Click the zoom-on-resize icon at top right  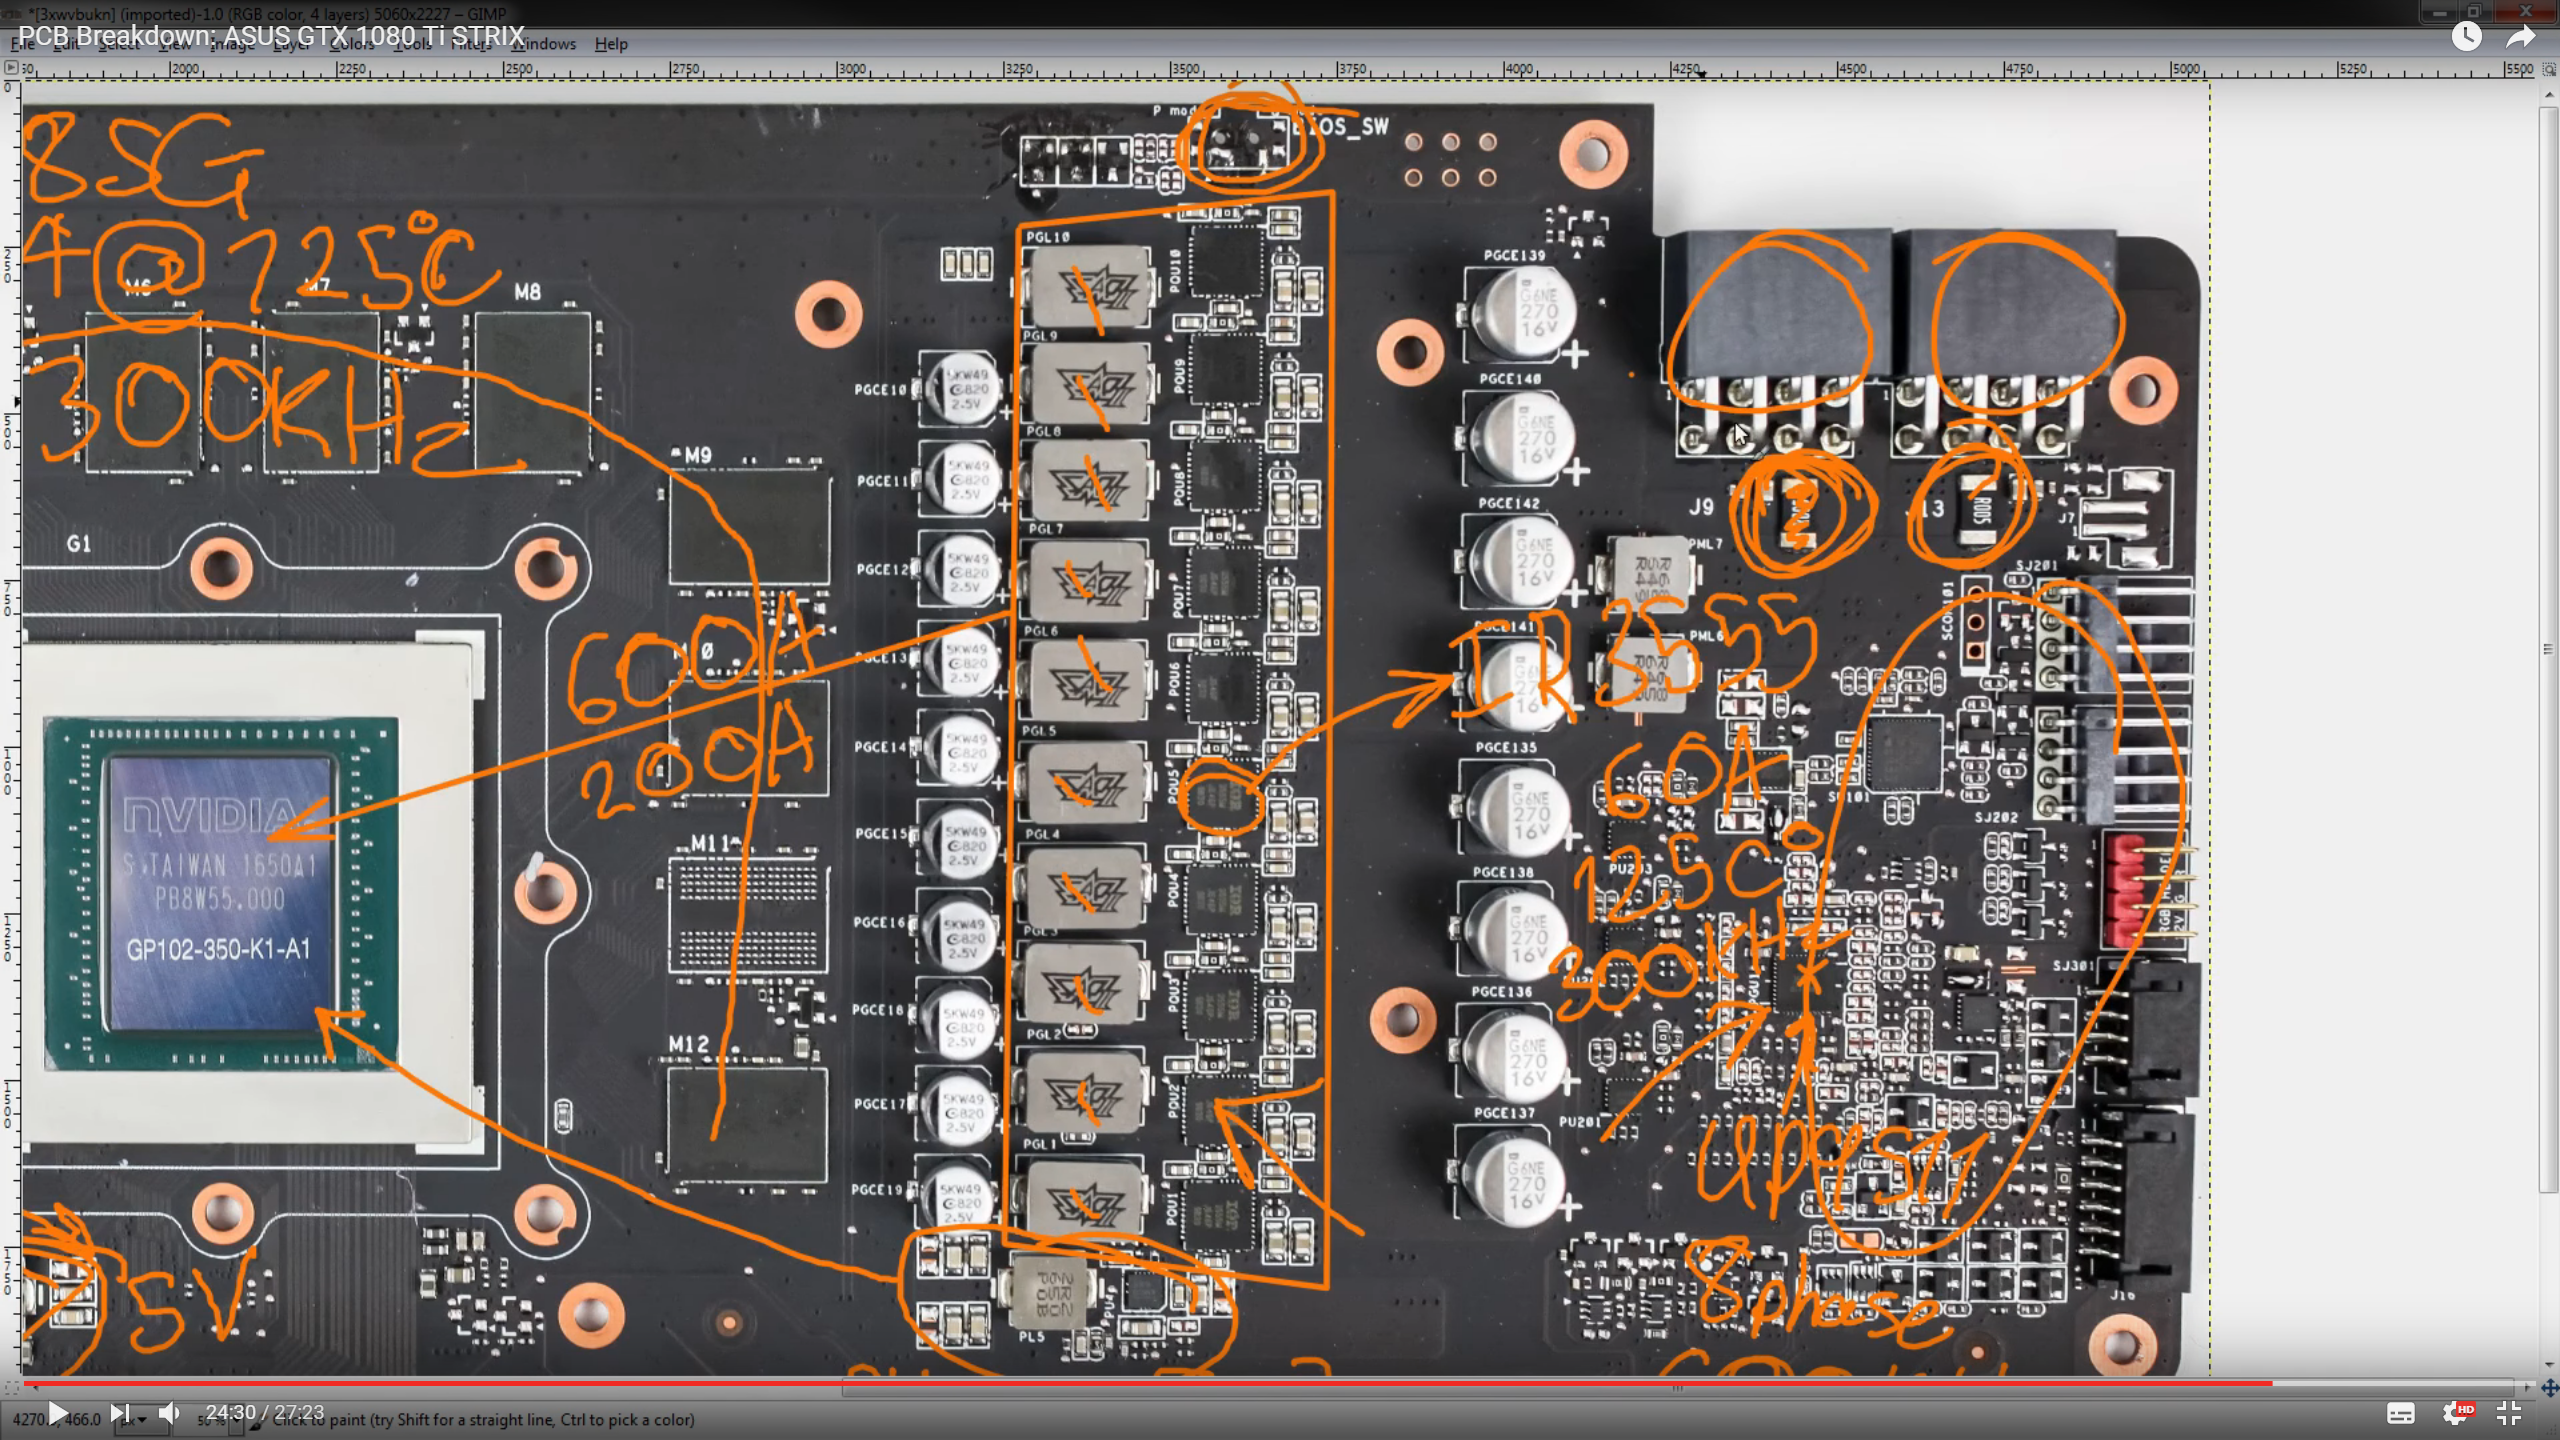(2549, 69)
